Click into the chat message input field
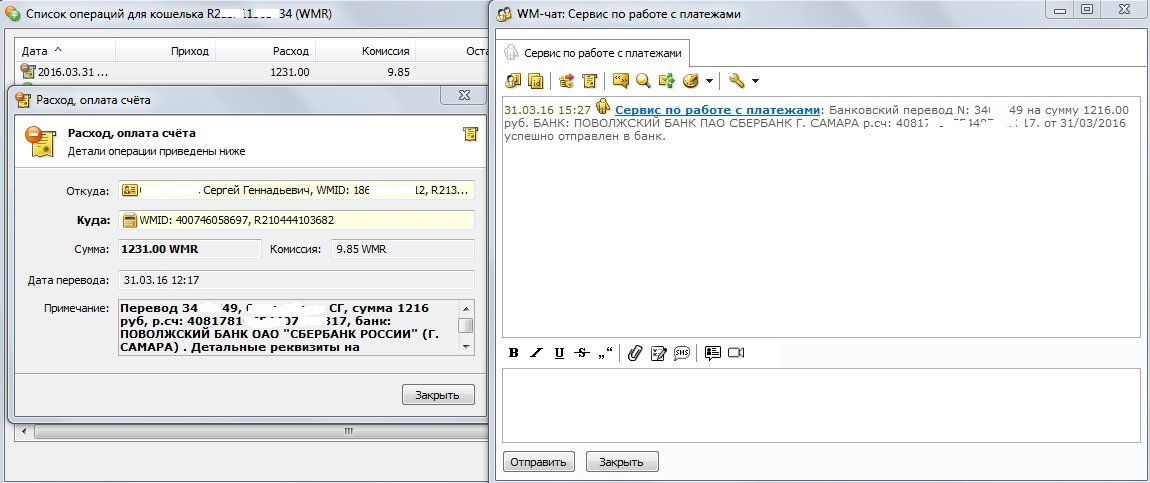Viewport: 1150px width, 483px height. pyautogui.click(x=821, y=405)
